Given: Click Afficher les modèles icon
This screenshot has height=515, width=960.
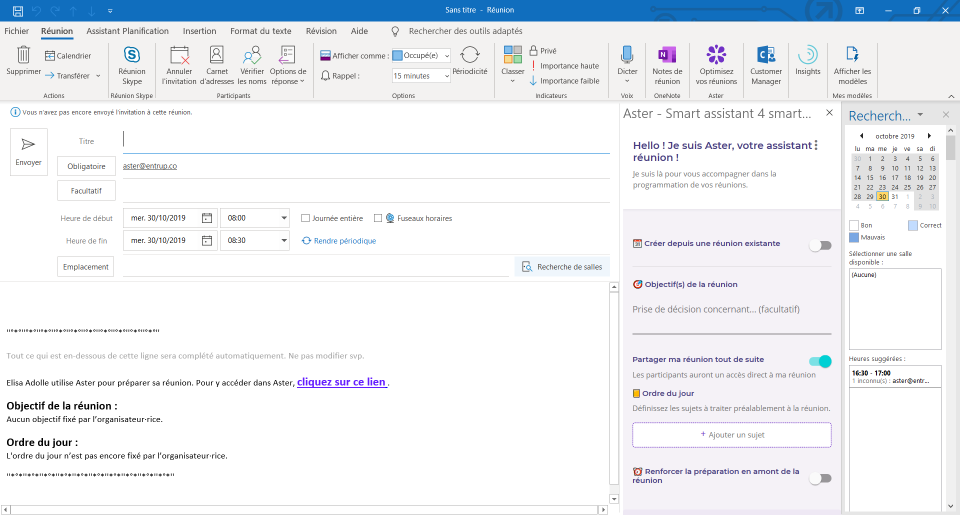Looking at the screenshot, I should (852, 55).
